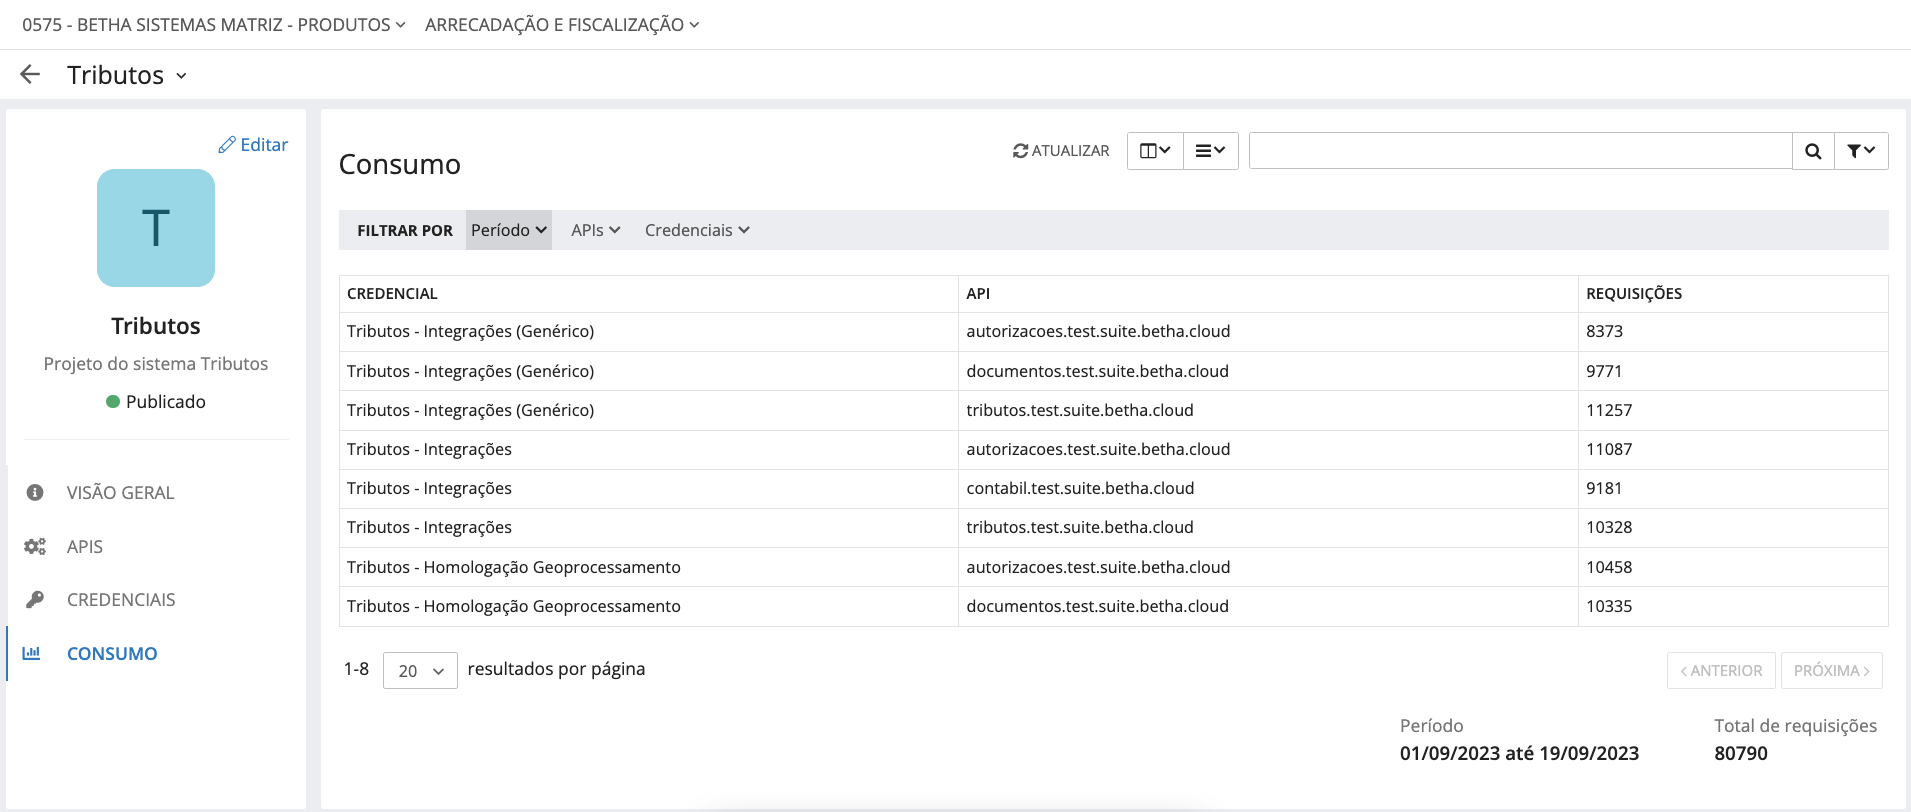This screenshot has height=812, width=1911.
Task: Click the requisições value 10458
Action: coord(1609,567)
